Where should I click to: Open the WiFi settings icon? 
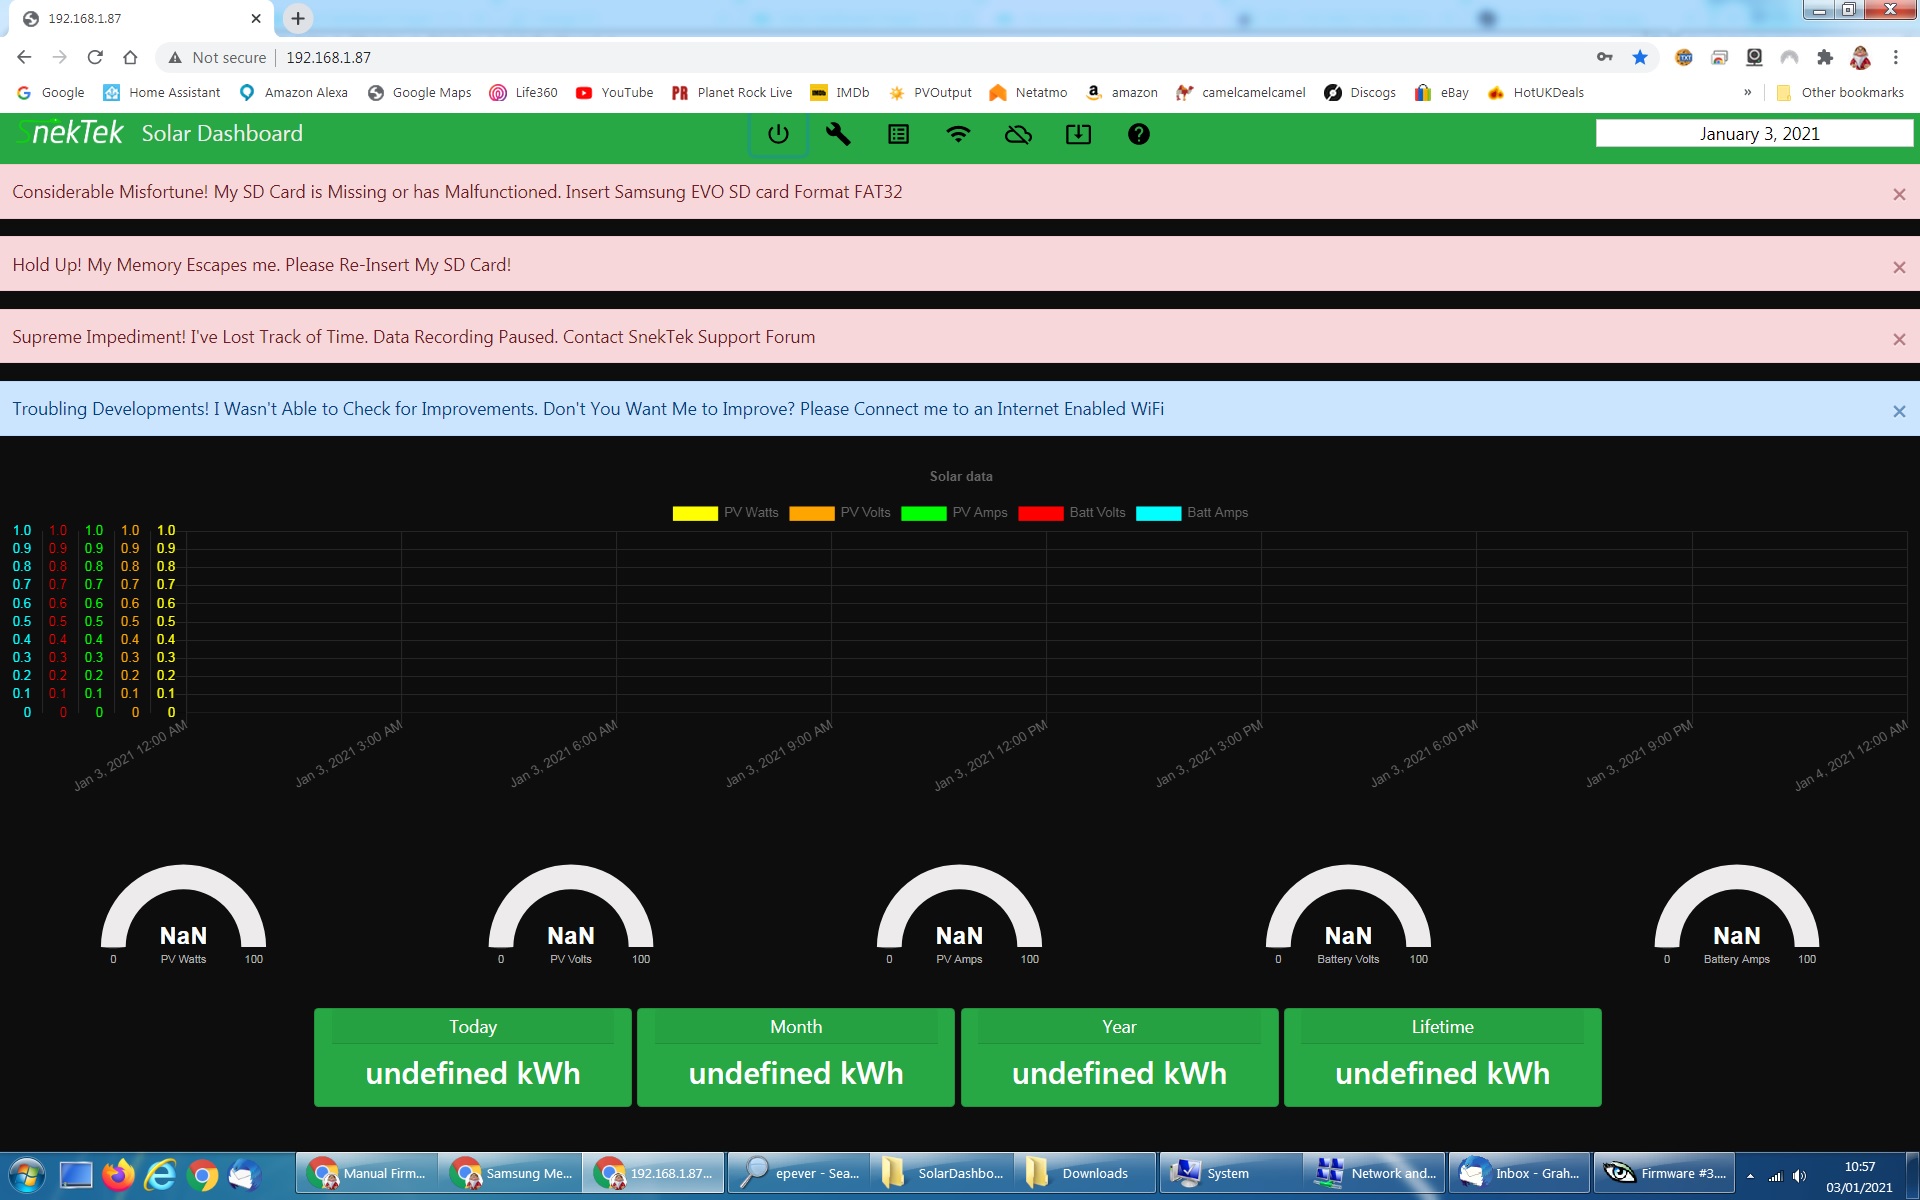tap(958, 134)
